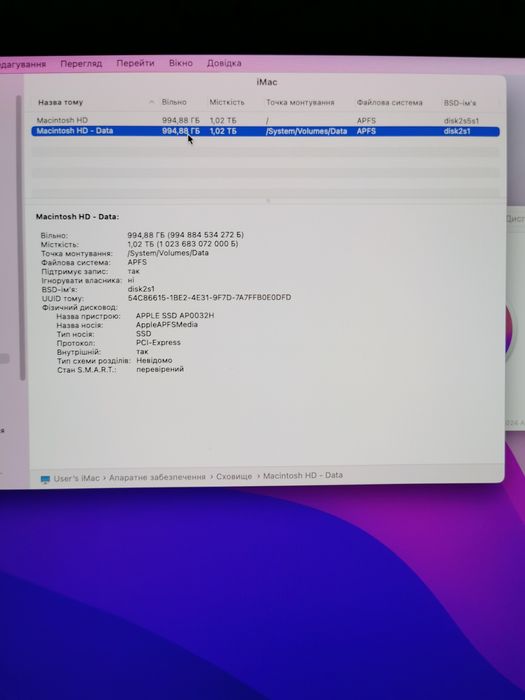
Task: Click AppleAPFSMedia media name value
Action: point(167,325)
